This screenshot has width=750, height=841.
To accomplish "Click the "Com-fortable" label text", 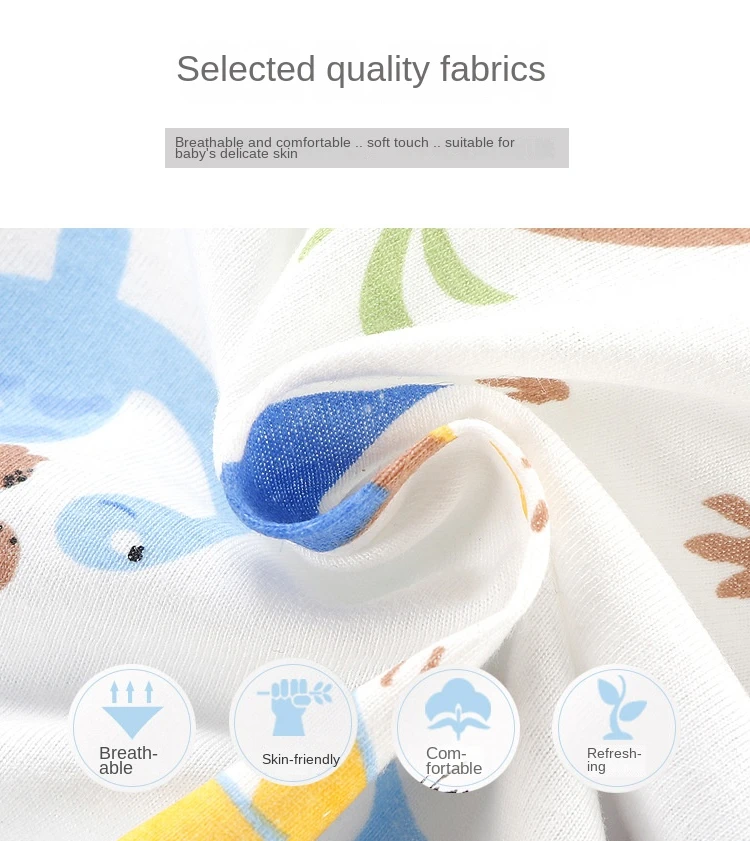I will tap(453, 761).
